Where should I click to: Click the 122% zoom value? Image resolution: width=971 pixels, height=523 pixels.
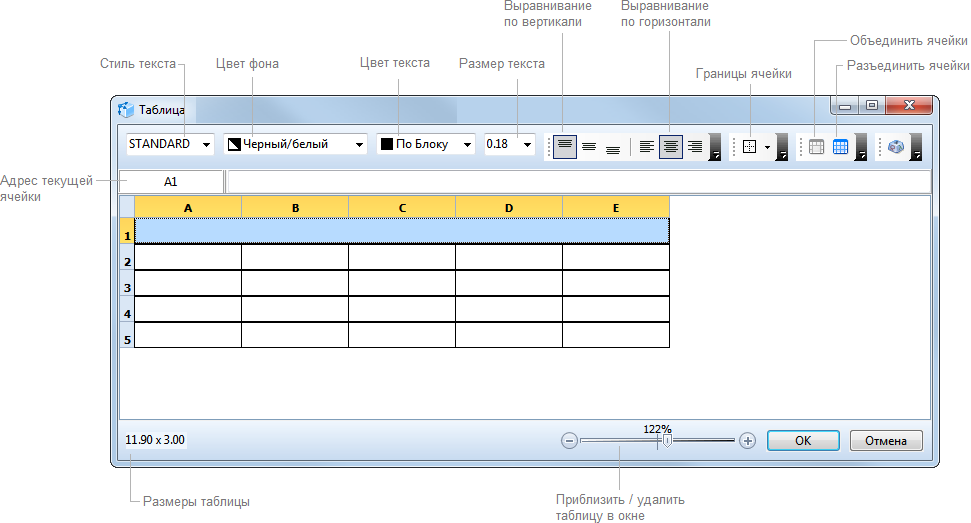tap(657, 429)
